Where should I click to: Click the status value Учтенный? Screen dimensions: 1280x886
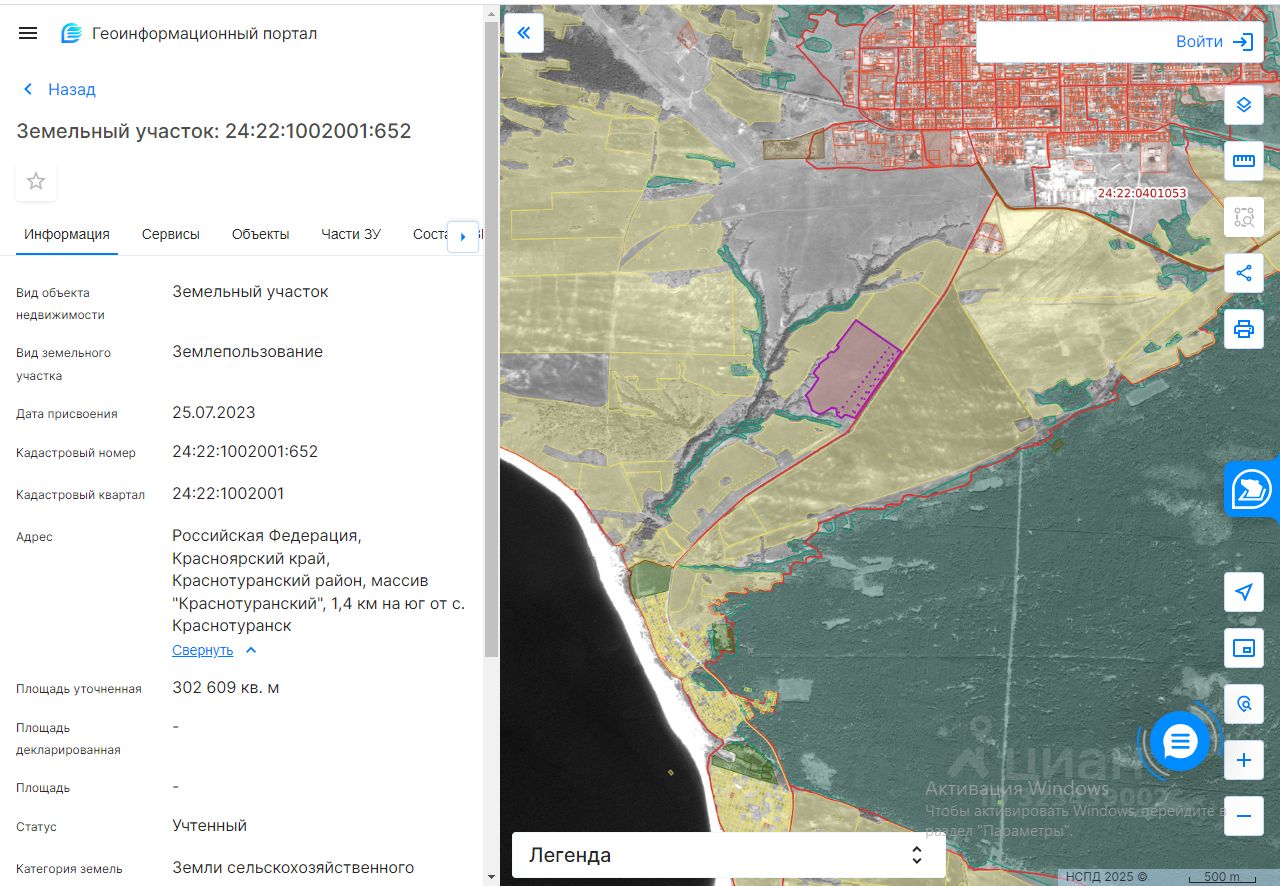pos(210,826)
